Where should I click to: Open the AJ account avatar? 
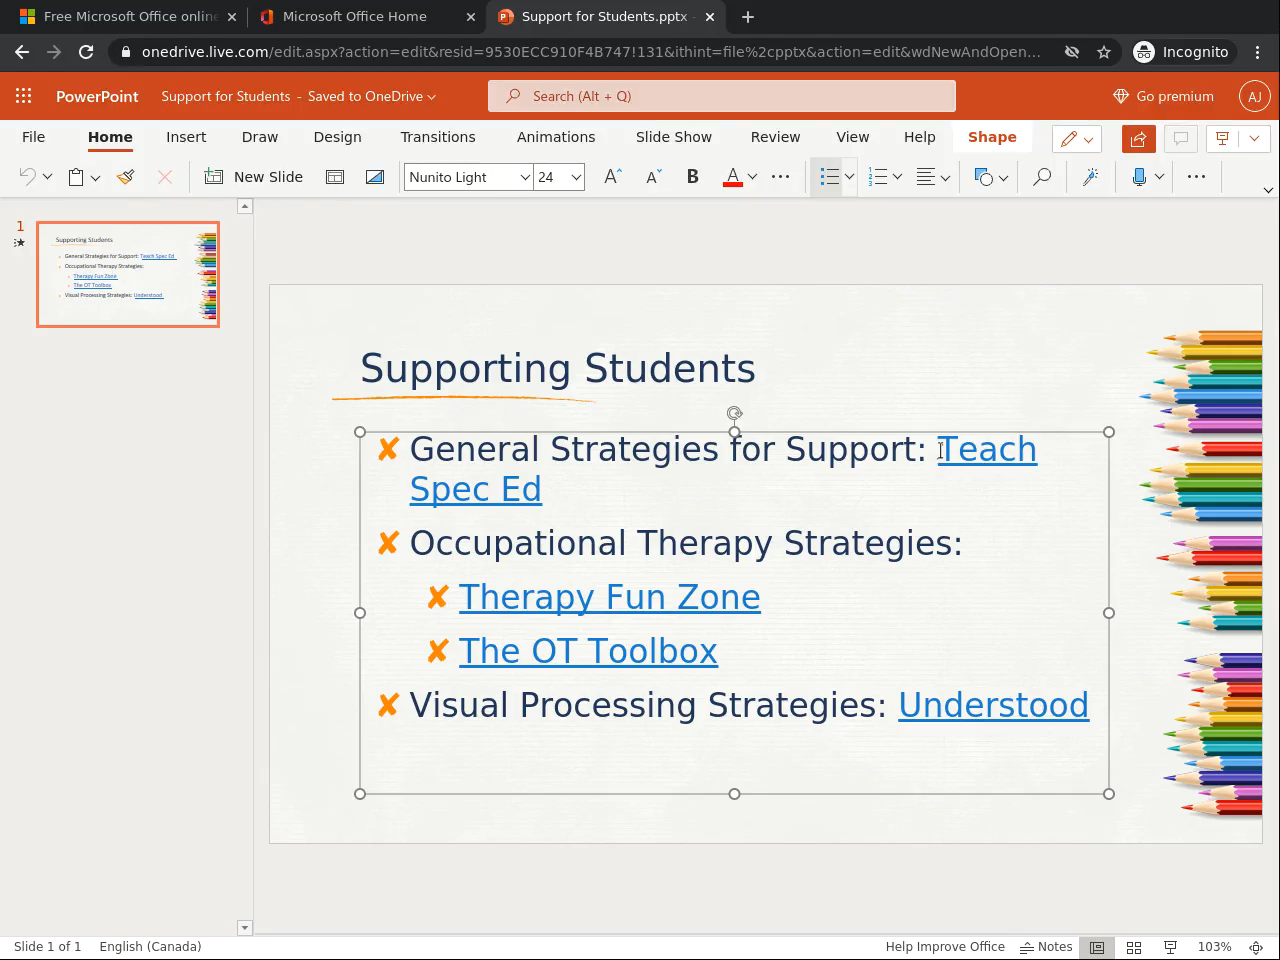1254,96
